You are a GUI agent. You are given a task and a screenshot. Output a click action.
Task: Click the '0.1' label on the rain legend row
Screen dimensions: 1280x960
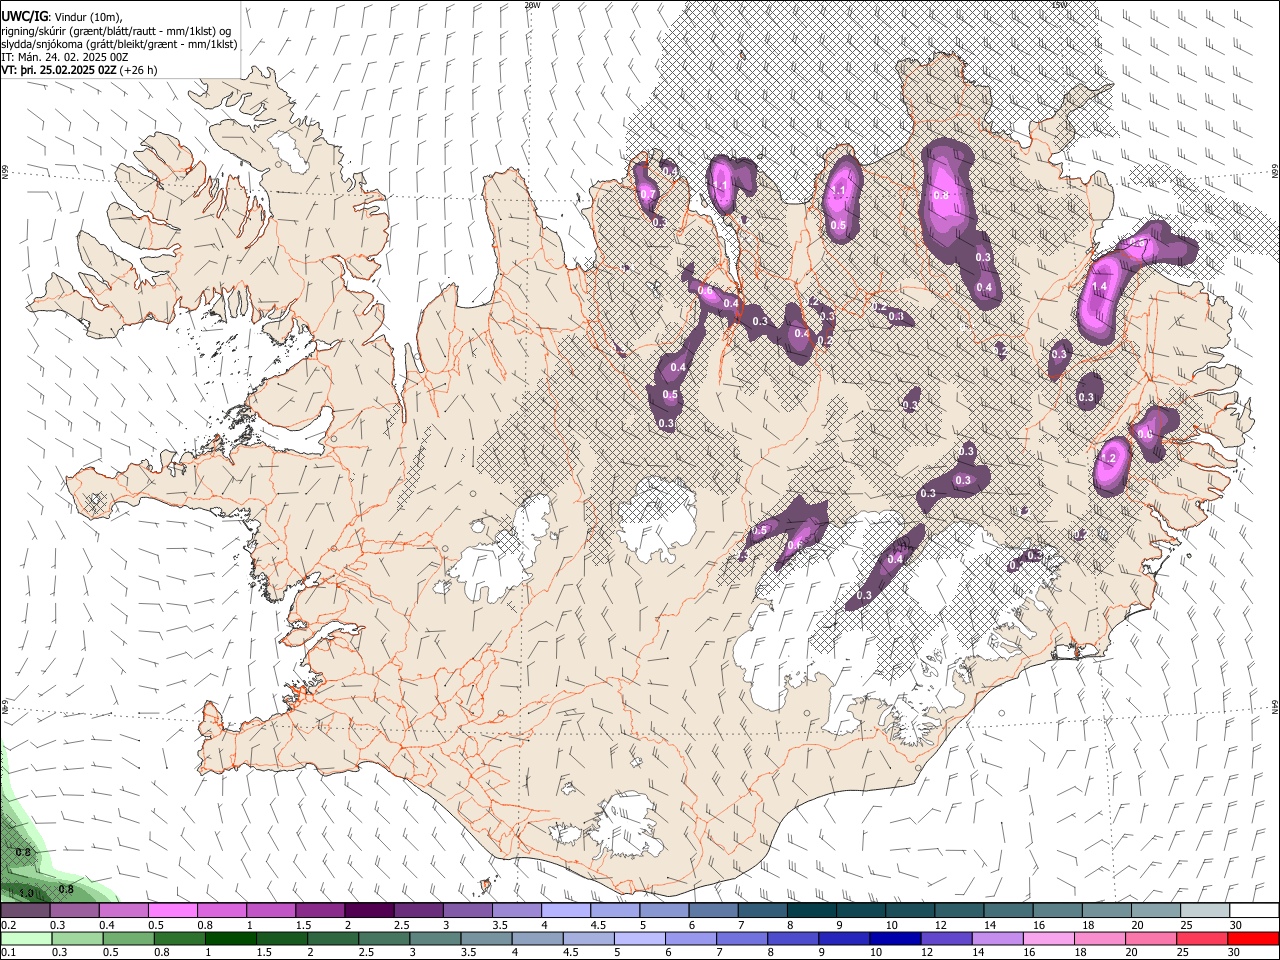click(8, 952)
